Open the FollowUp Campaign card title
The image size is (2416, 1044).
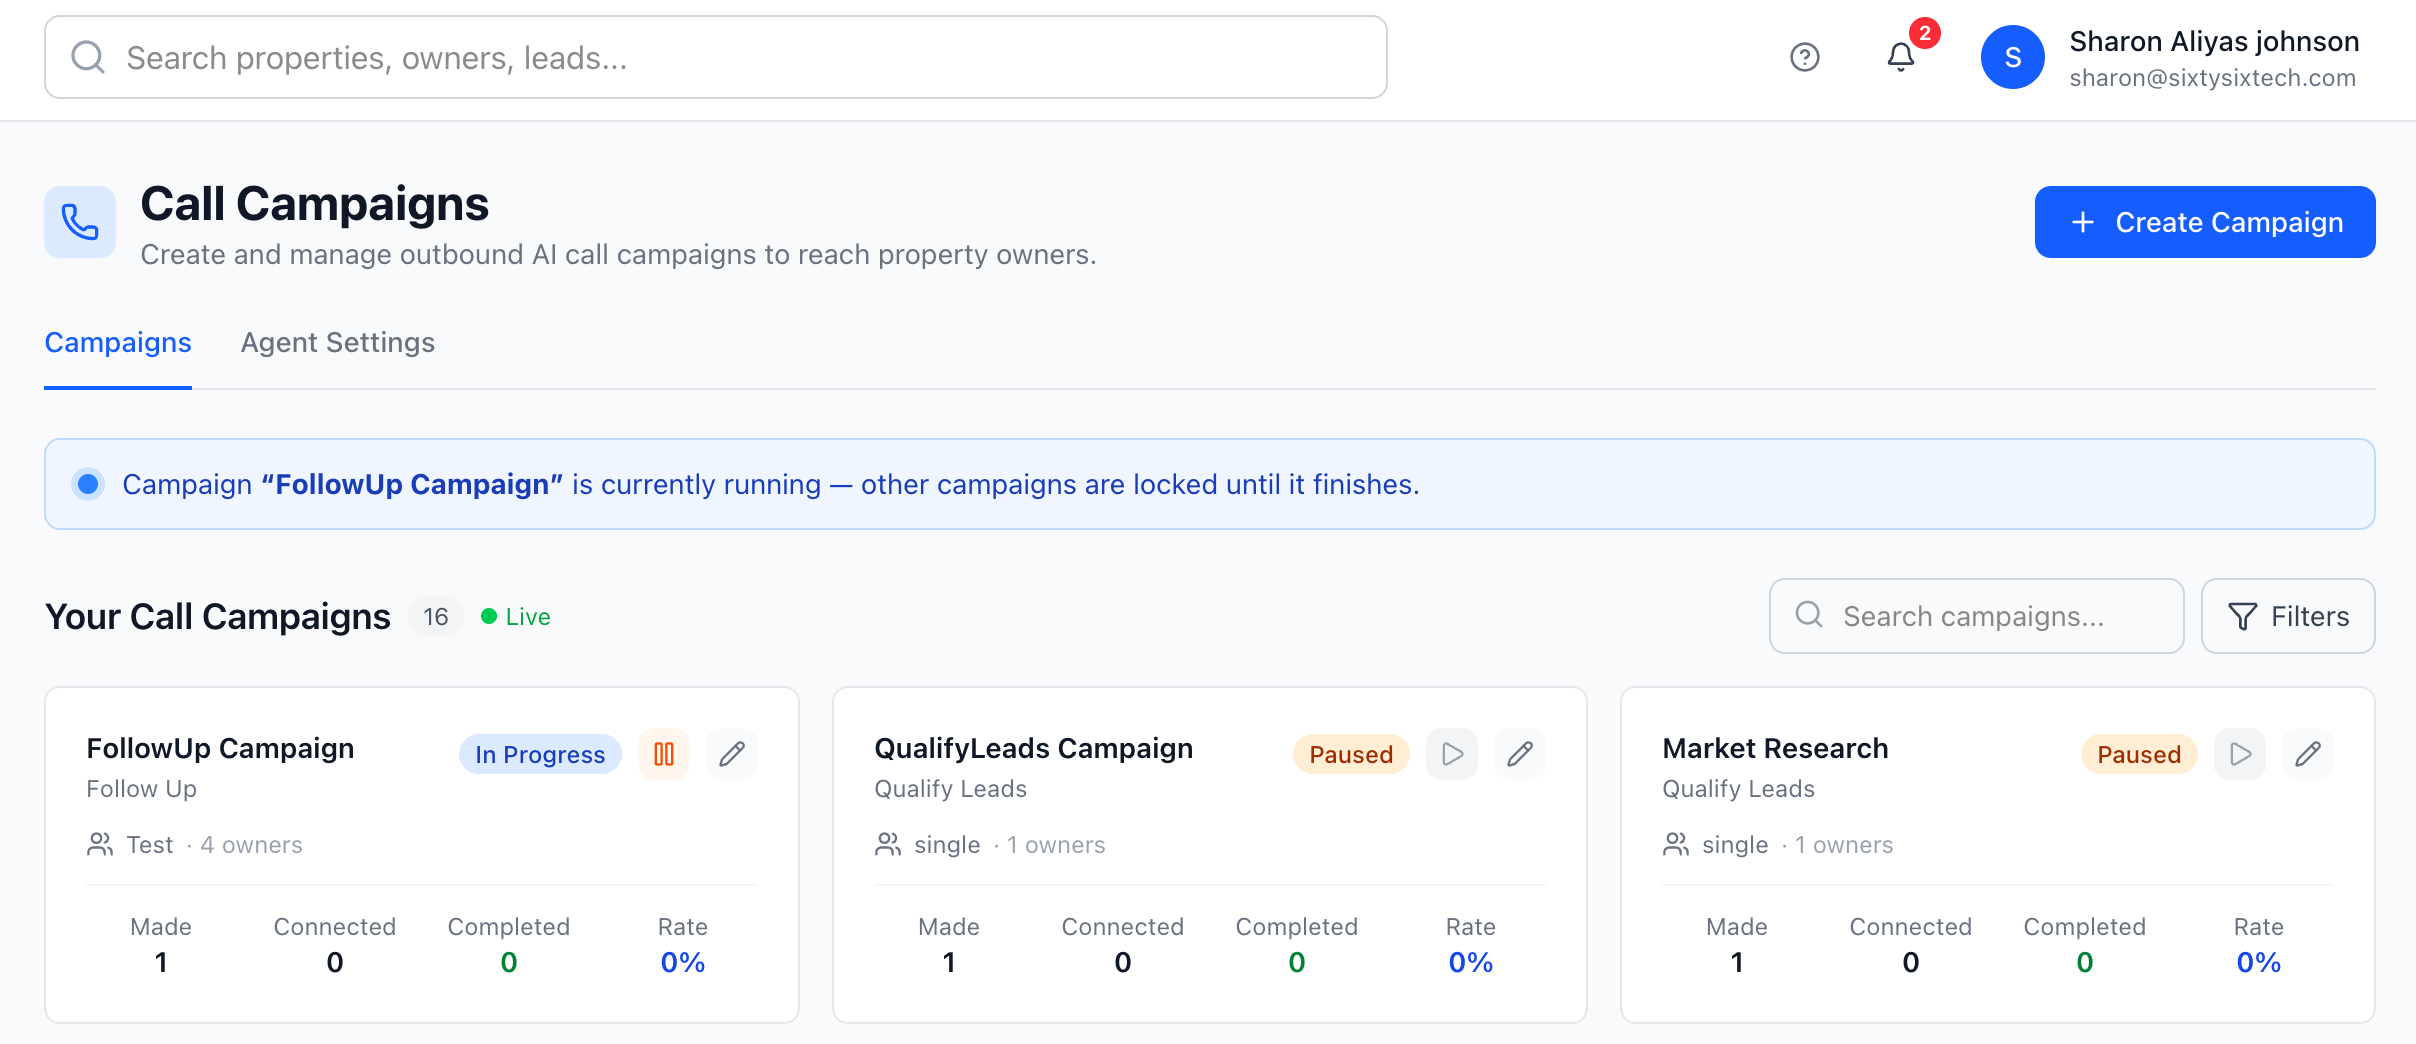pyautogui.click(x=220, y=748)
